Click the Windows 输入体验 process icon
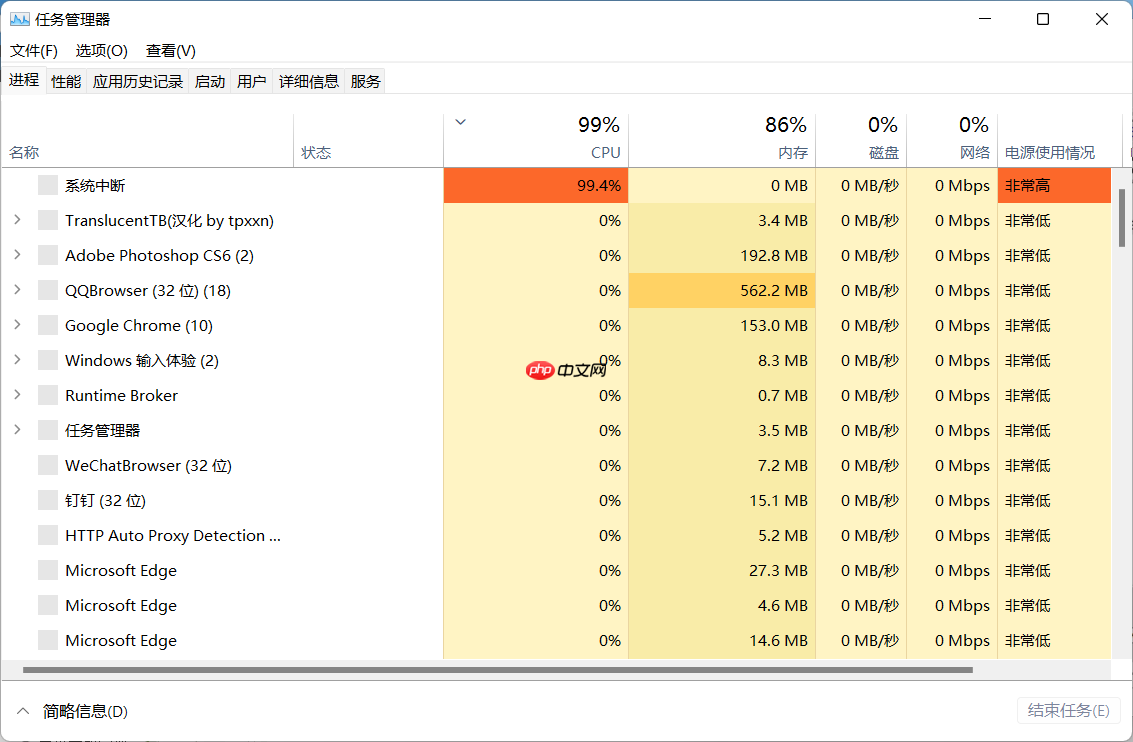The width and height of the screenshot is (1133, 742). pos(48,360)
